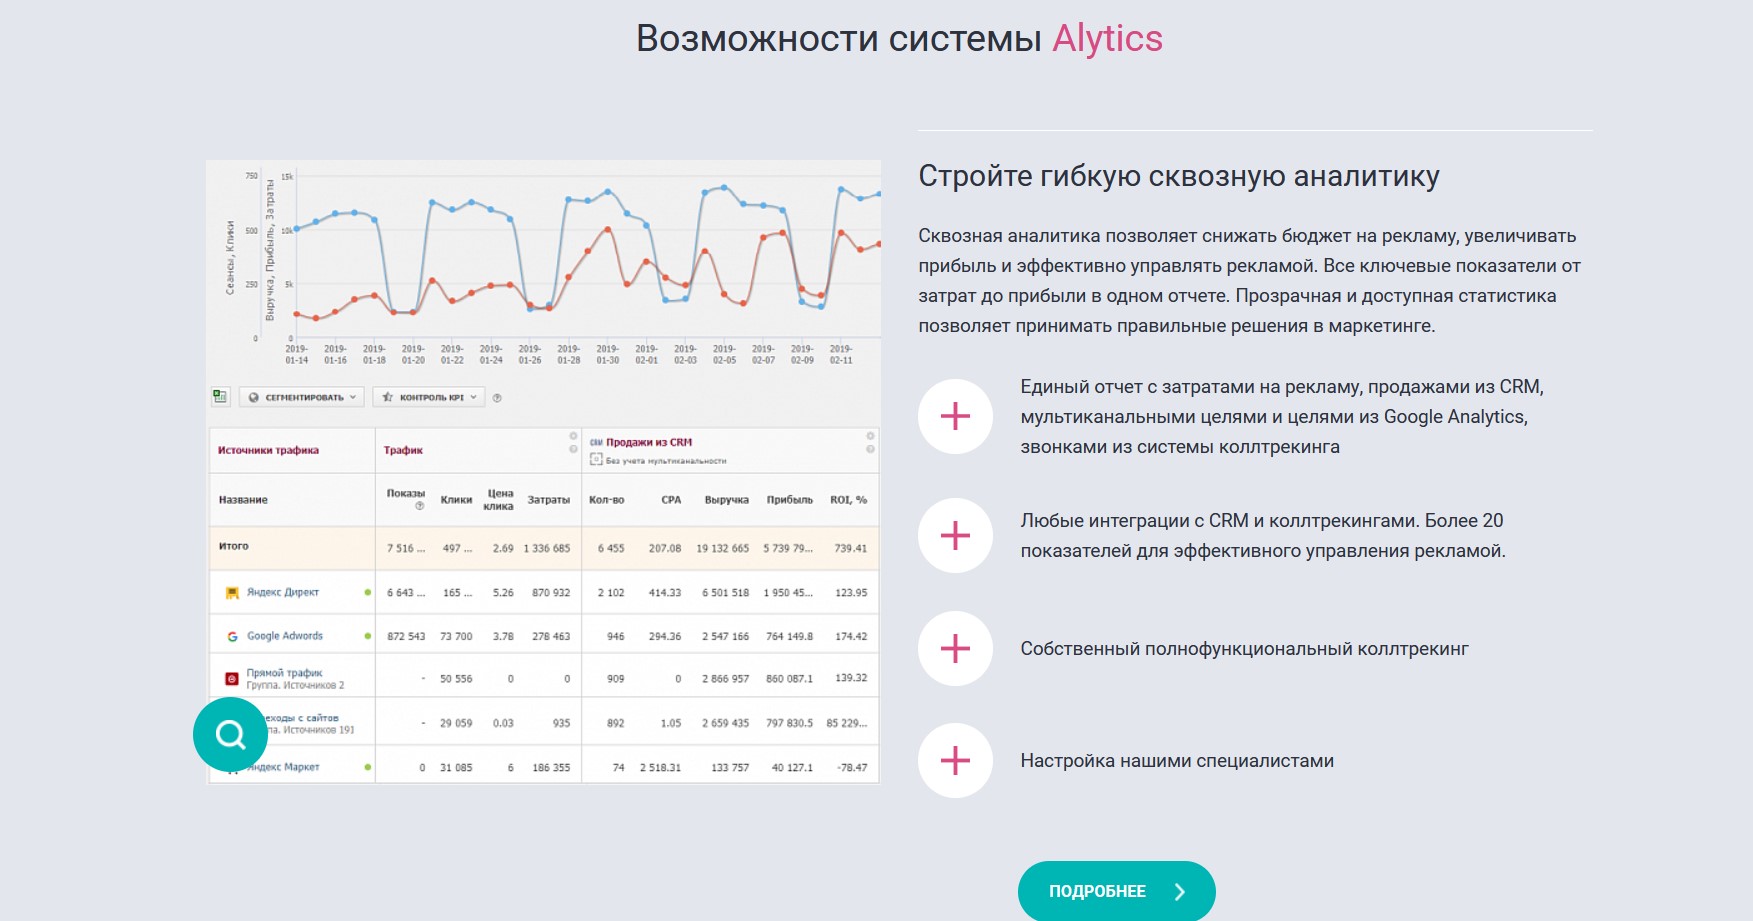
Task: Click the teal magnifier zoom icon
Action: (x=230, y=735)
